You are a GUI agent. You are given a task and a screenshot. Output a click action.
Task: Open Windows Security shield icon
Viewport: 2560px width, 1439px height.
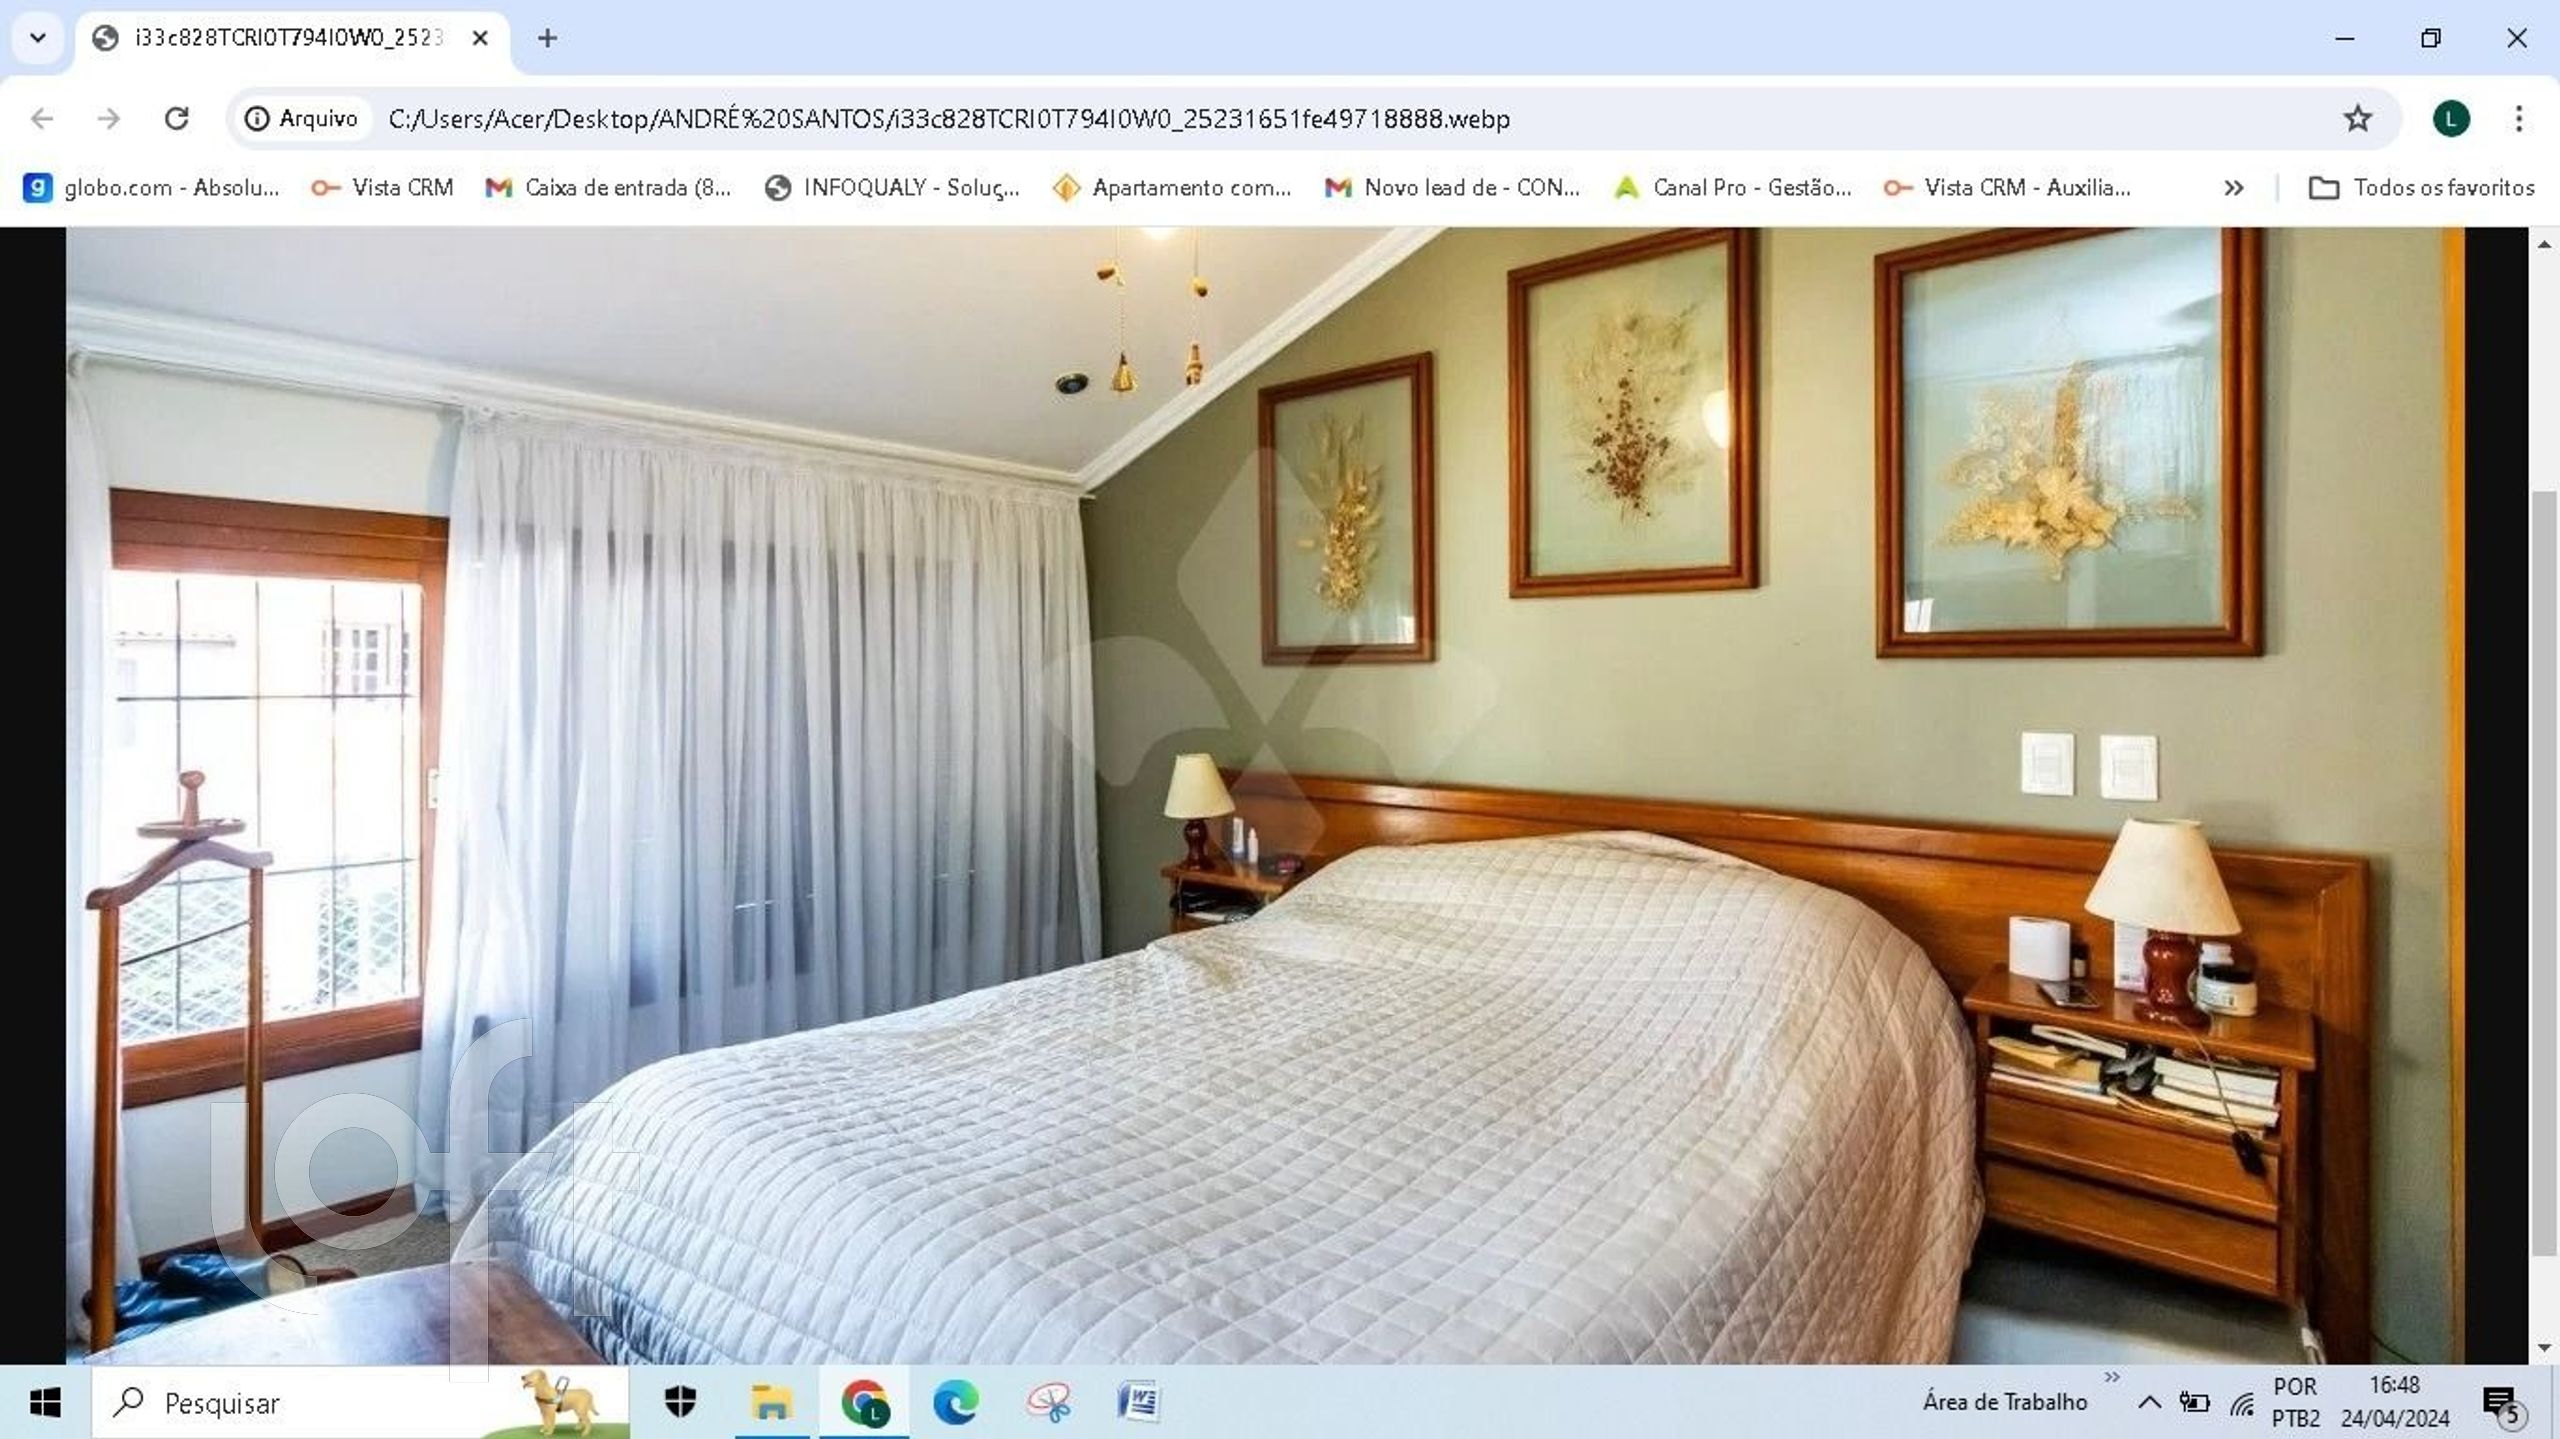click(x=680, y=1402)
